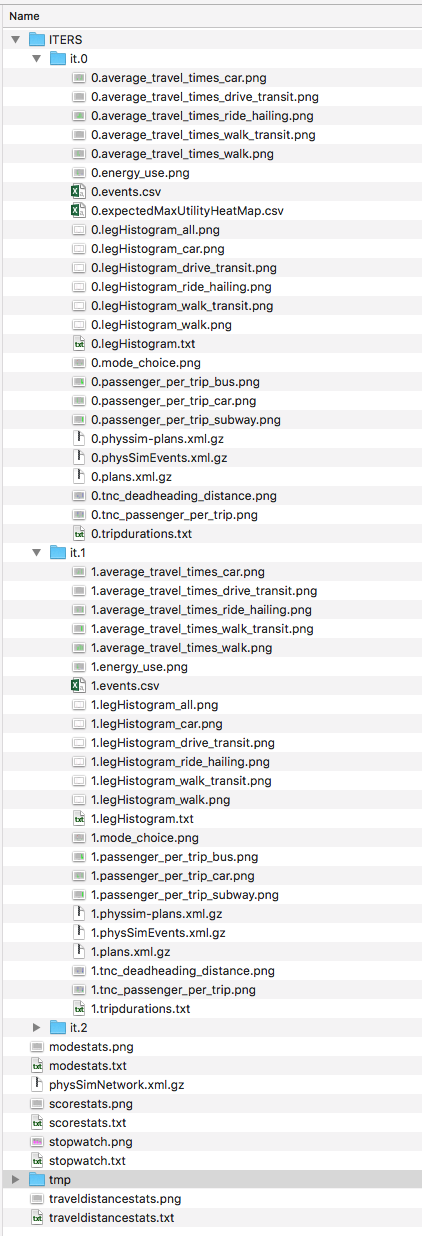This screenshot has width=422, height=1236.
Task: Select file 1.energy_use.png
Action: pos(139,667)
